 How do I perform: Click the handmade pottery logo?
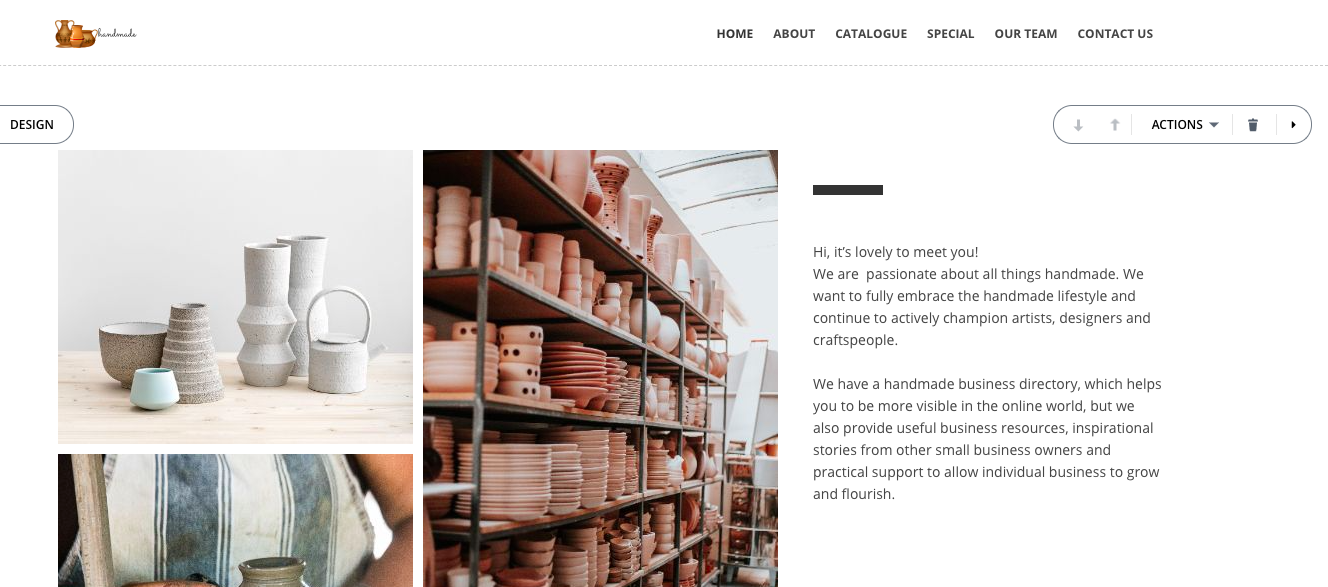click(x=95, y=34)
